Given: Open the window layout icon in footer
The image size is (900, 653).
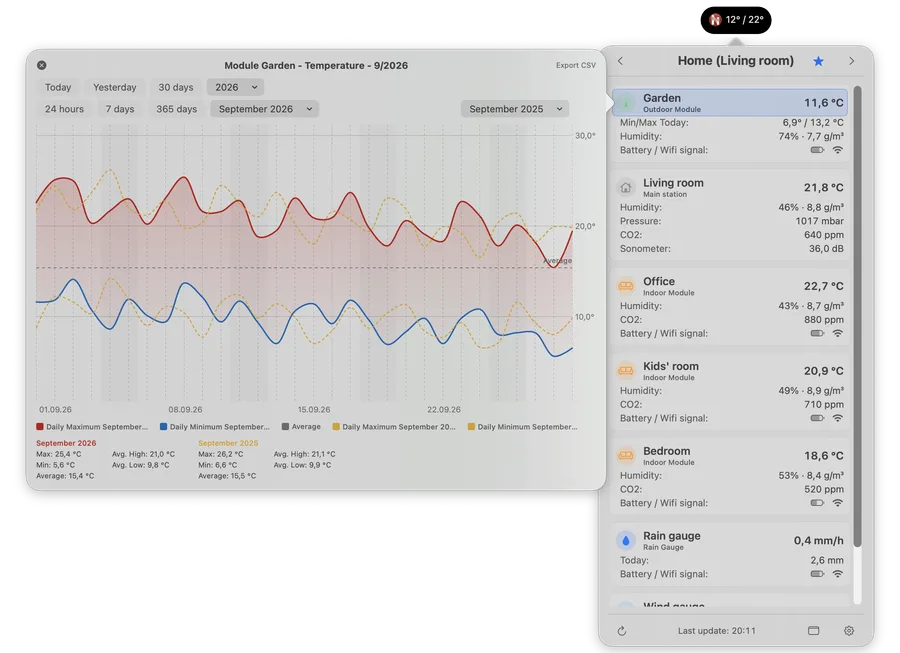Looking at the screenshot, I should (x=814, y=631).
